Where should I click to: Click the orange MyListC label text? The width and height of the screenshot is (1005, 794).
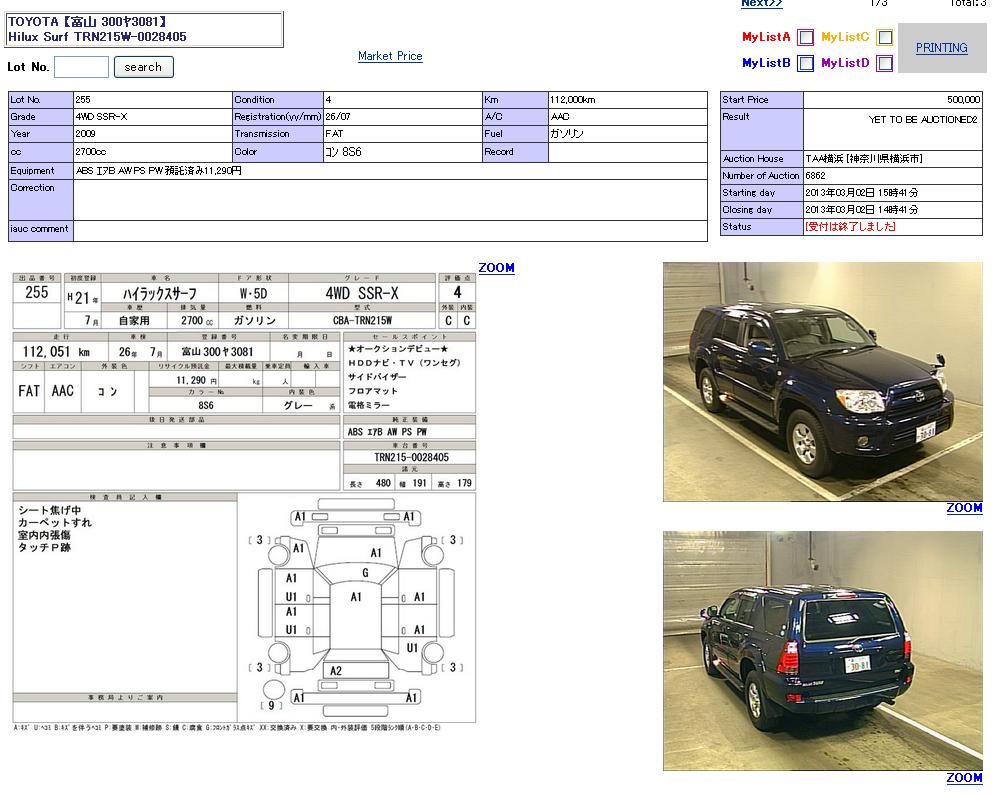(845, 37)
